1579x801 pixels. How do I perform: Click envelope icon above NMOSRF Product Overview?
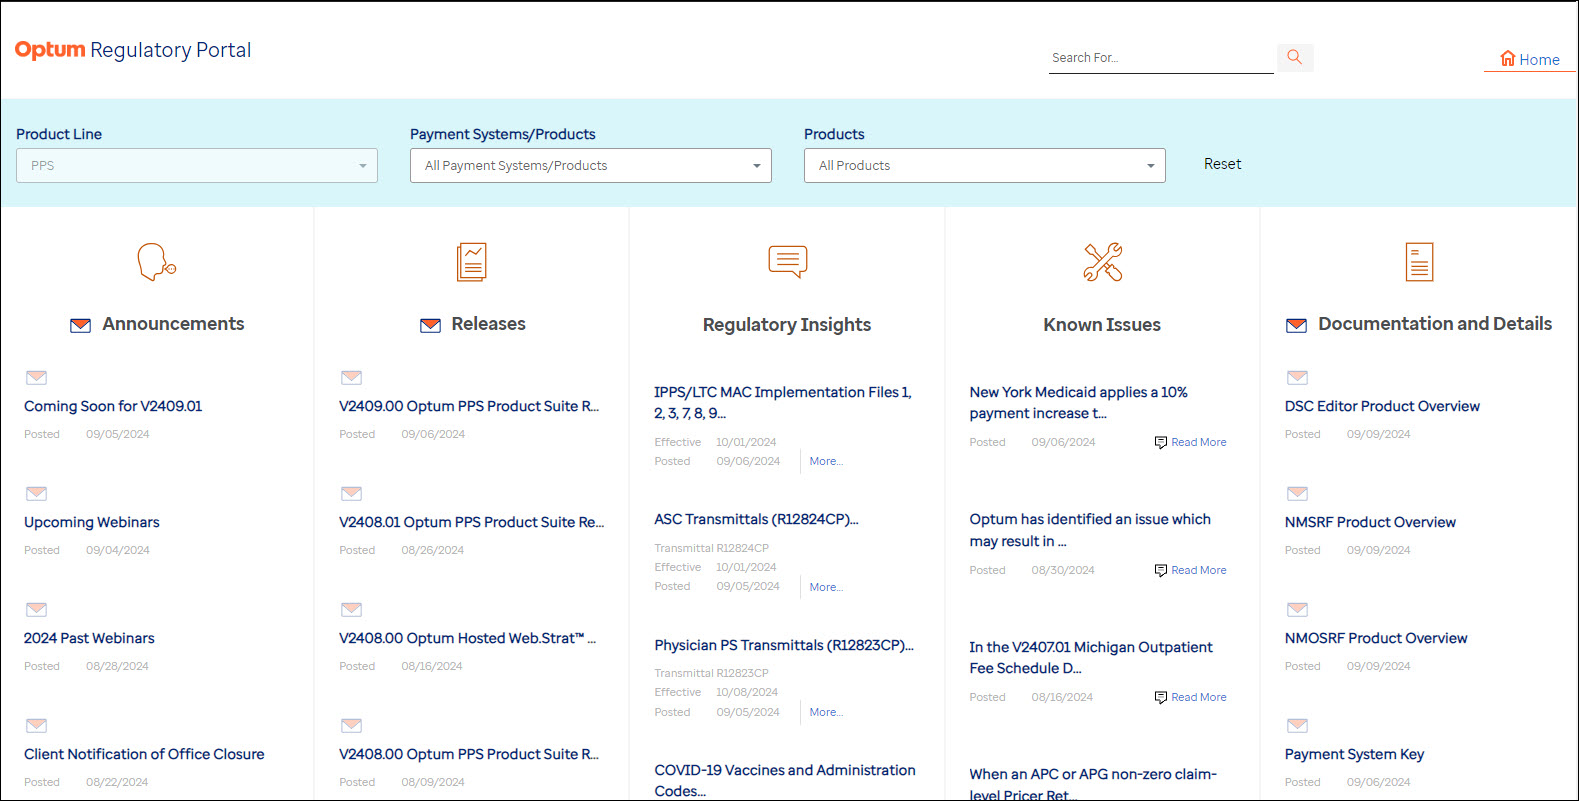[x=1298, y=609]
